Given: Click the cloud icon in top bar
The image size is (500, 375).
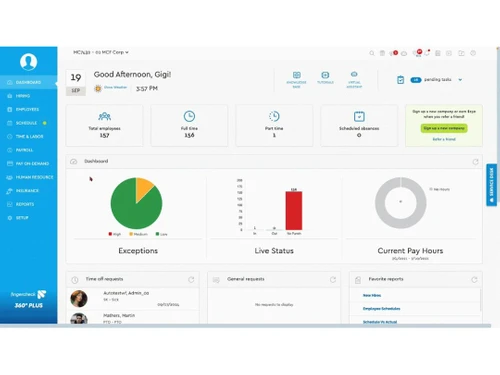Looking at the screenshot, I should 404,53.
